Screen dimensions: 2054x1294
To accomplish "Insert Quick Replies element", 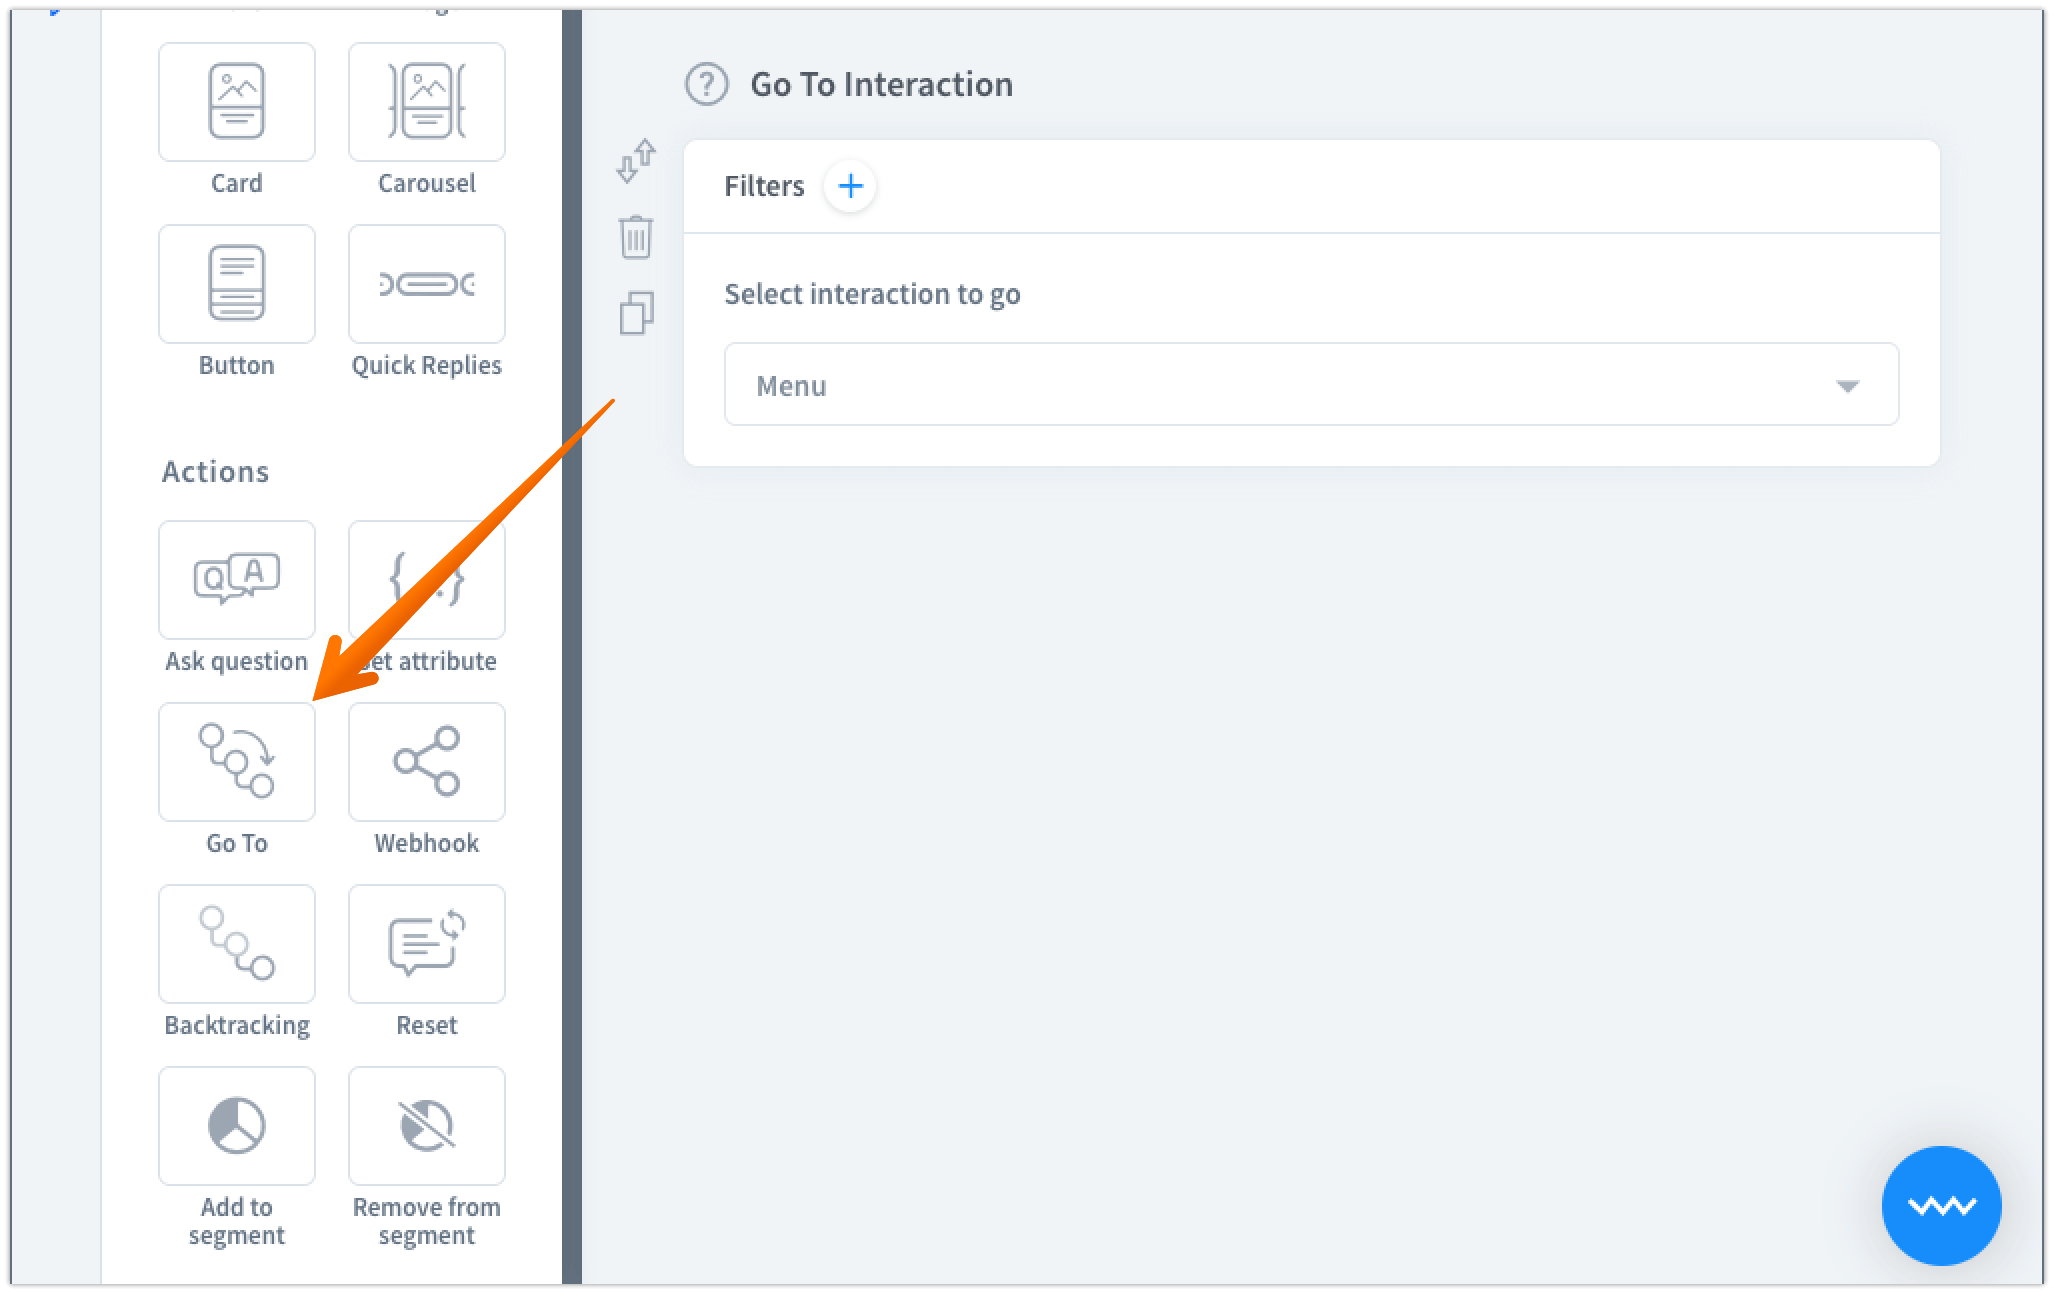I will [x=427, y=284].
